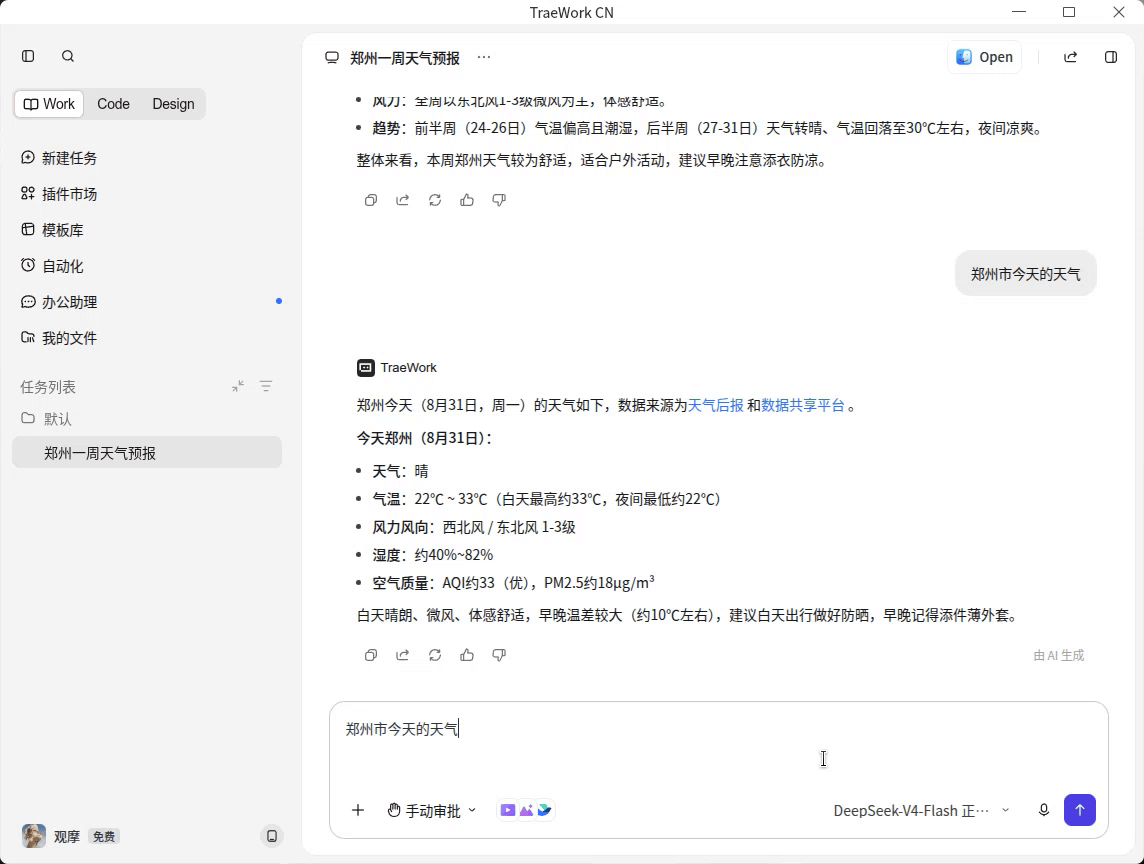Share the first response
This screenshot has height=864, width=1144.
[403, 200]
